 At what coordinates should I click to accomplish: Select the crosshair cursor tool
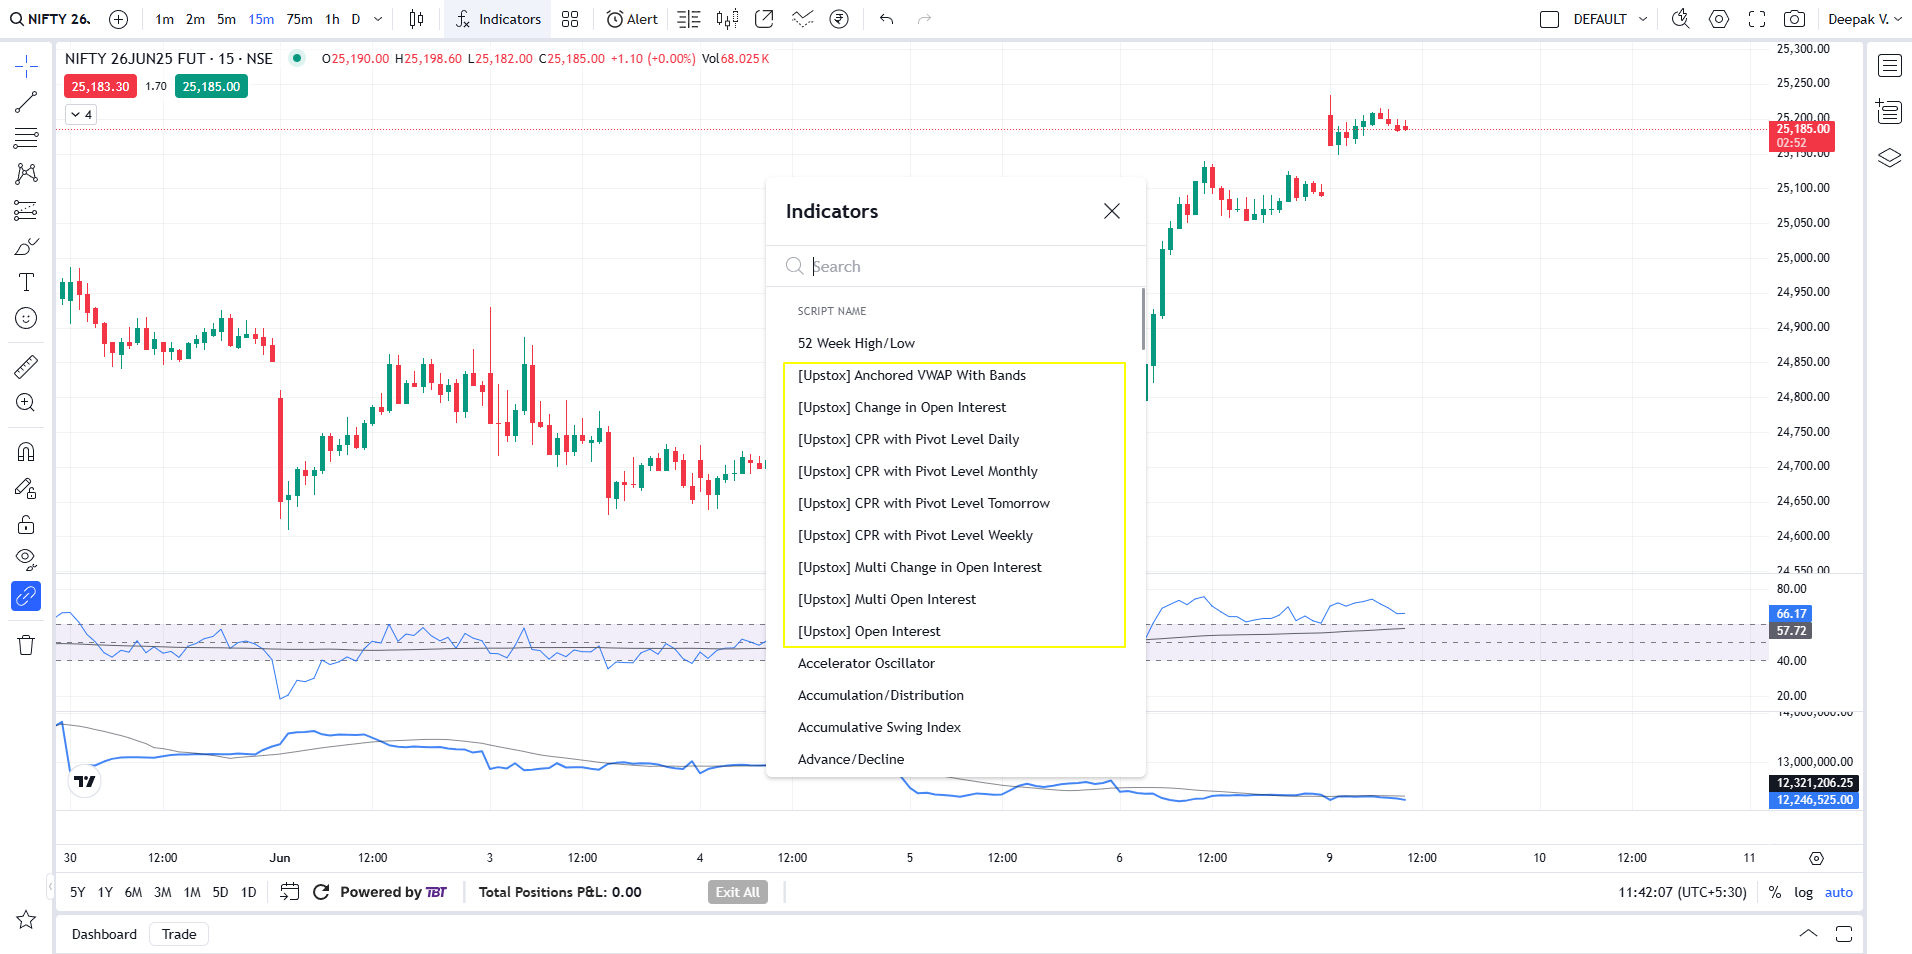tap(26, 67)
